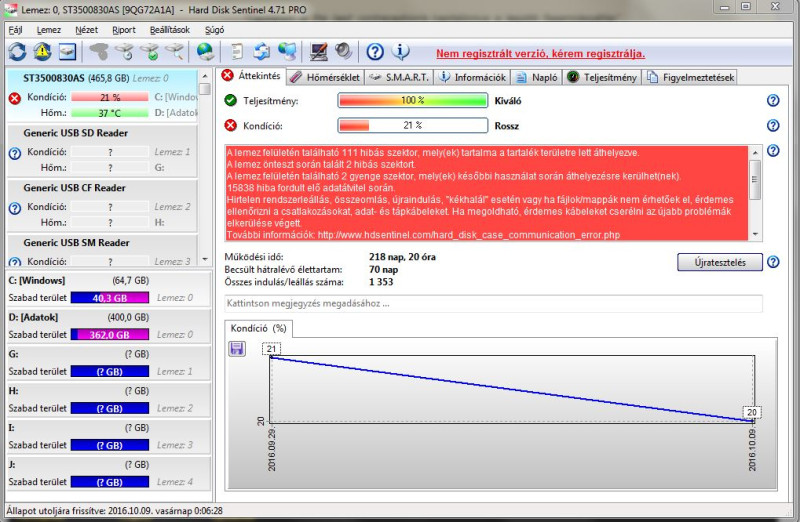
Task: Click the Újratesztelés button
Action: coord(720,262)
